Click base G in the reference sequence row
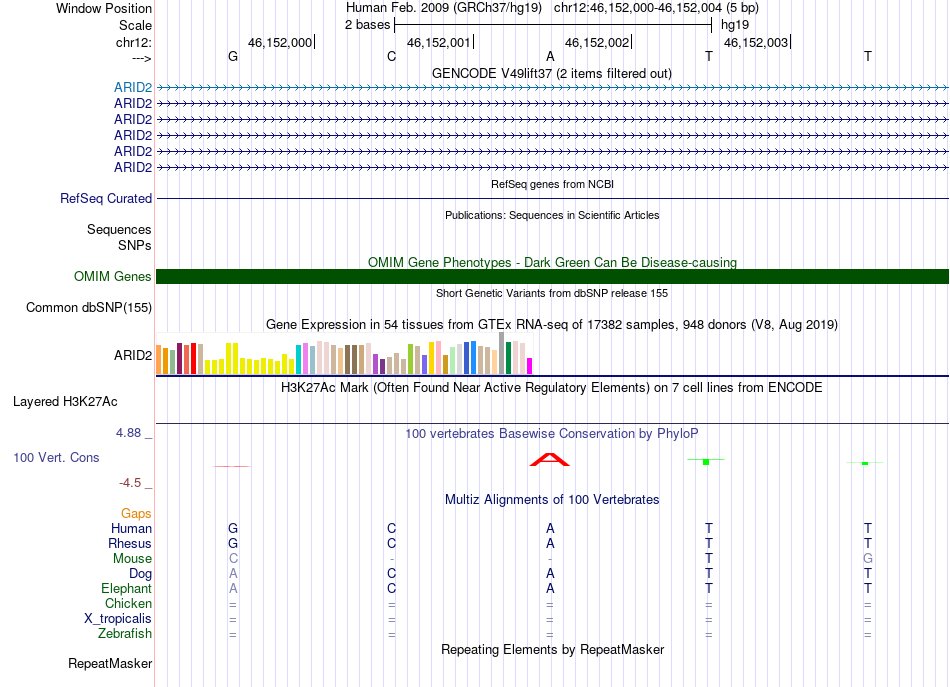The height and width of the screenshot is (687, 950). (x=233, y=56)
